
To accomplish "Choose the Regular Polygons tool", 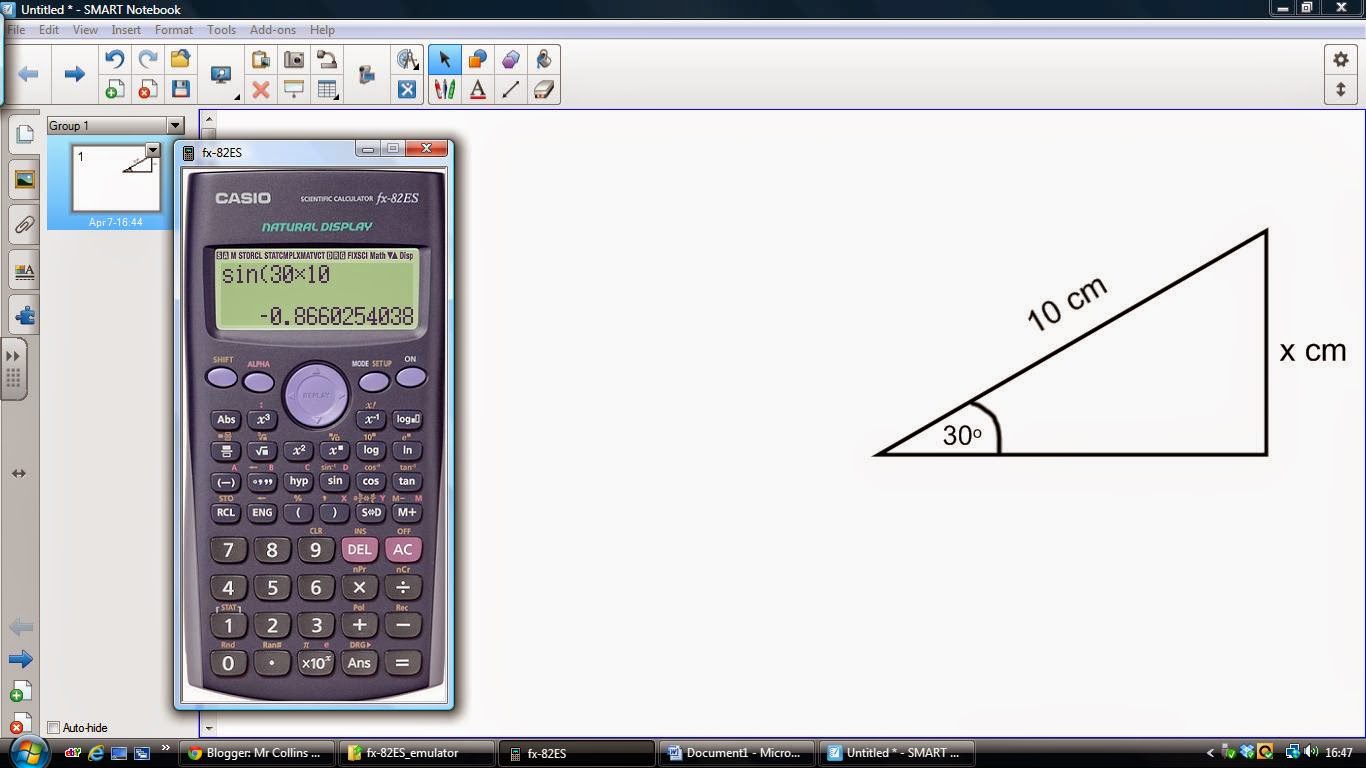I will pyautogui.click(x=510, y=60).
